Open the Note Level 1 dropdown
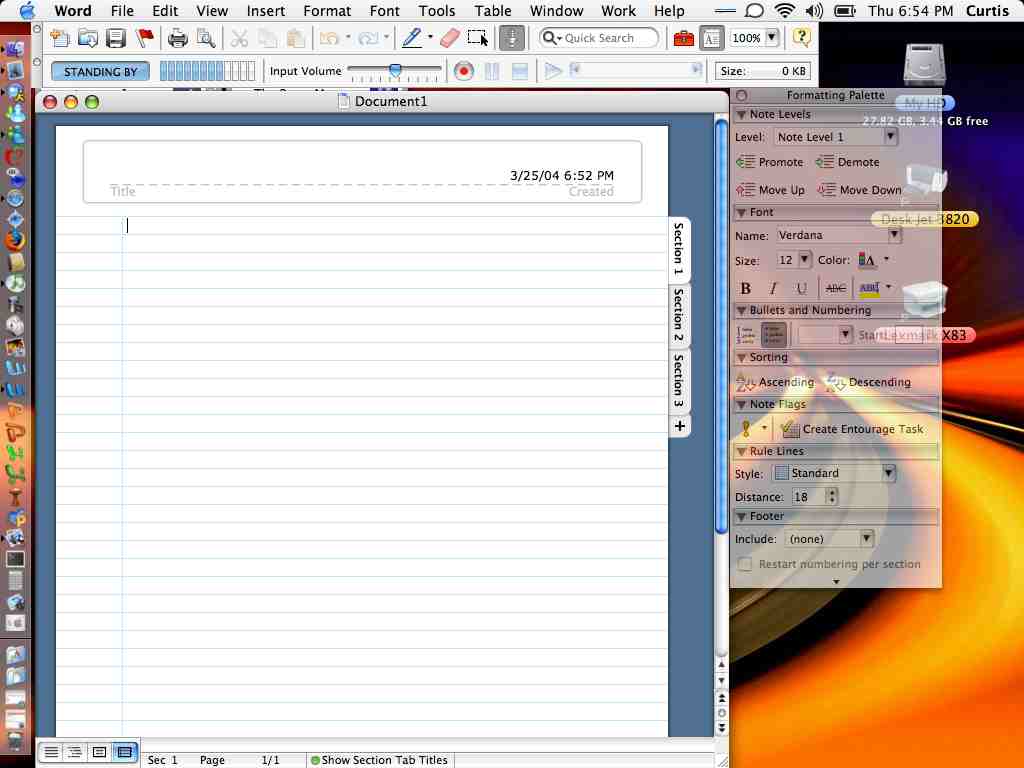1024x768 pixels. 836,137
